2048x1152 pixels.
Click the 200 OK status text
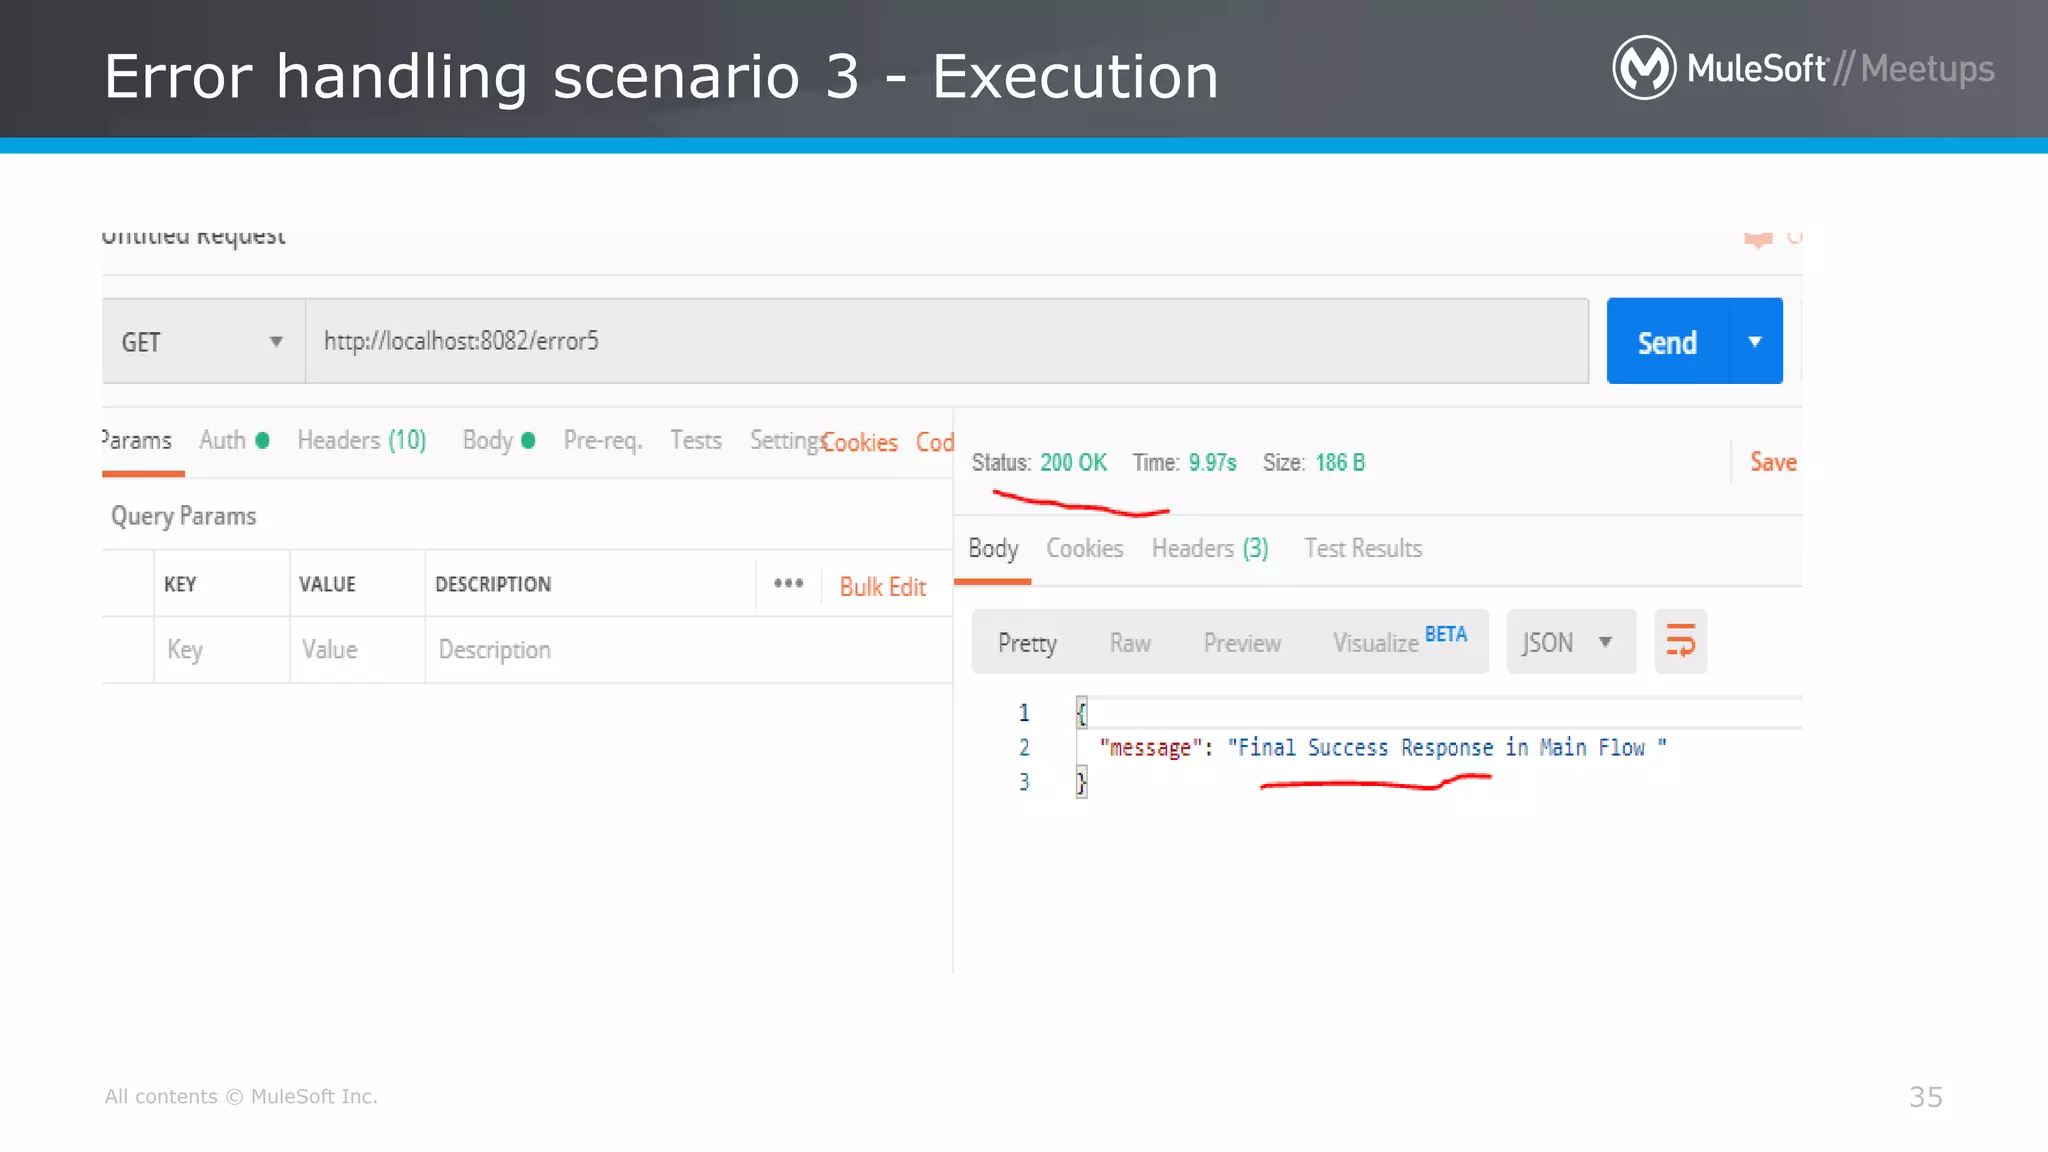click(1073, 462)
